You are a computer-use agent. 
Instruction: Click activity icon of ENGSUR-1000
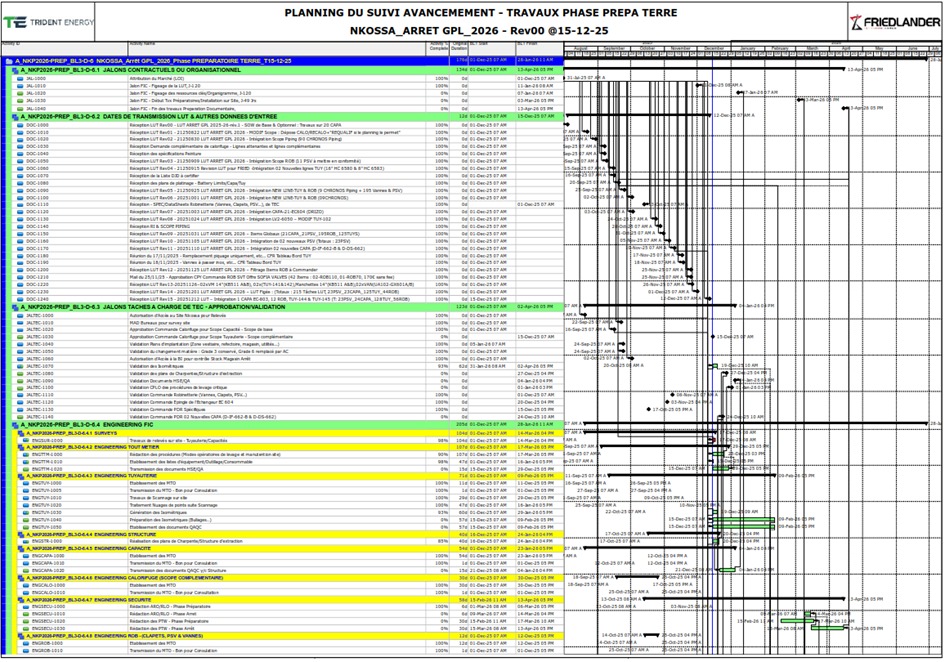26,441
